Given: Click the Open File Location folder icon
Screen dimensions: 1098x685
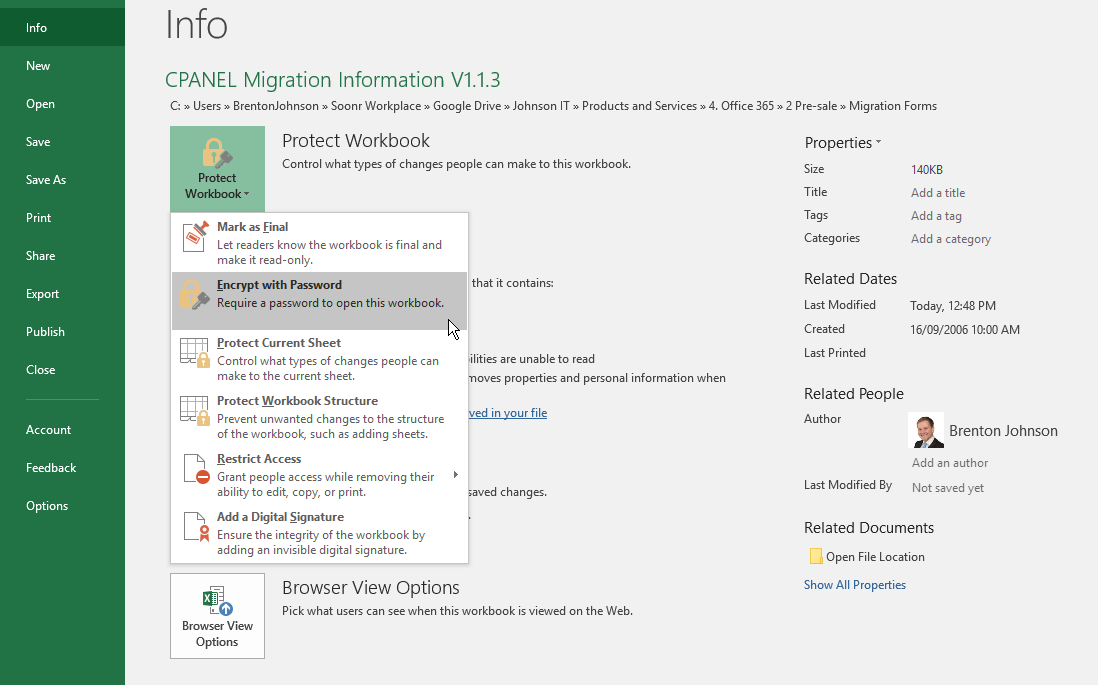Looking at the screenshot, I should 815,557.
